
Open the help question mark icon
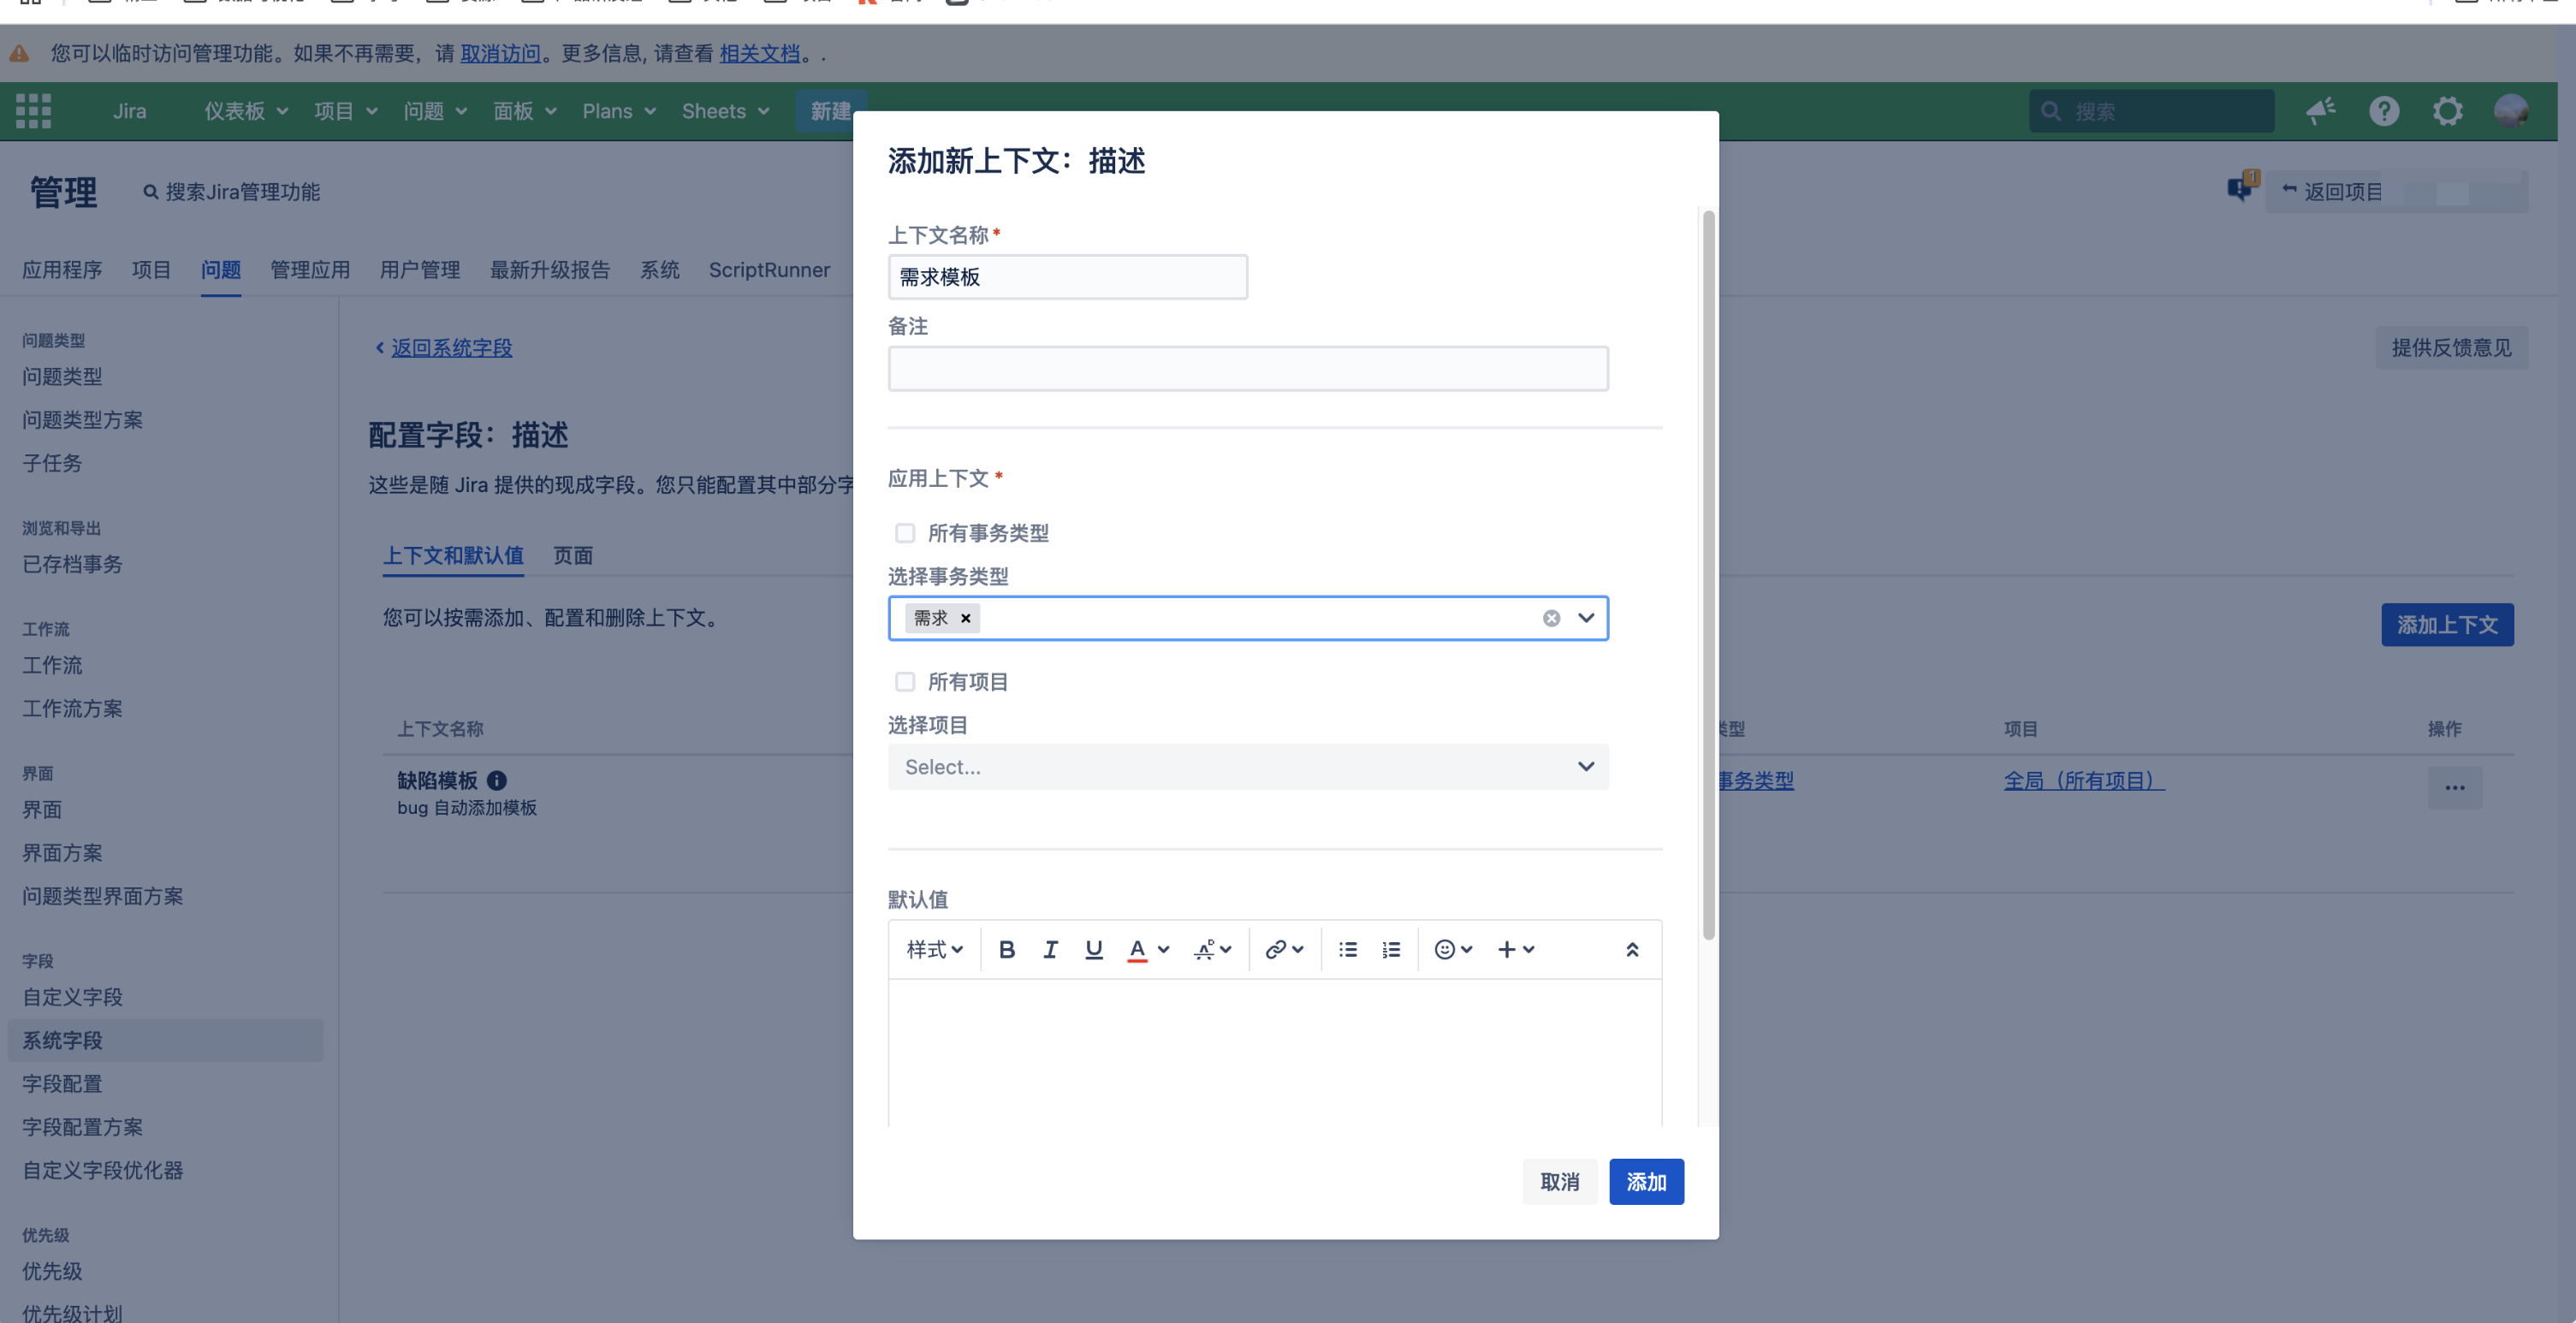2384,111
